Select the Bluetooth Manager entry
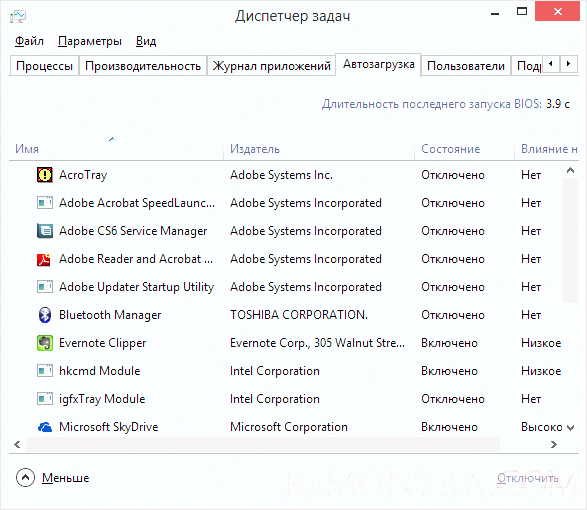Screen dimensions: 587x510 click(110, 315)
